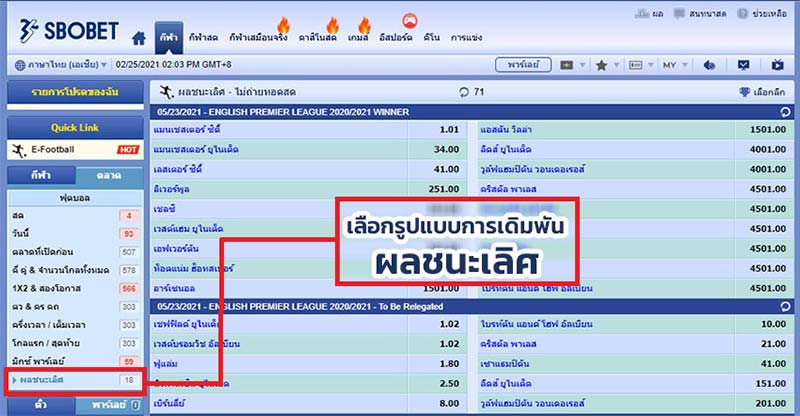Refresh odds with the 71 countdown icon
This screenshot has height=416, width=800.
464,92
